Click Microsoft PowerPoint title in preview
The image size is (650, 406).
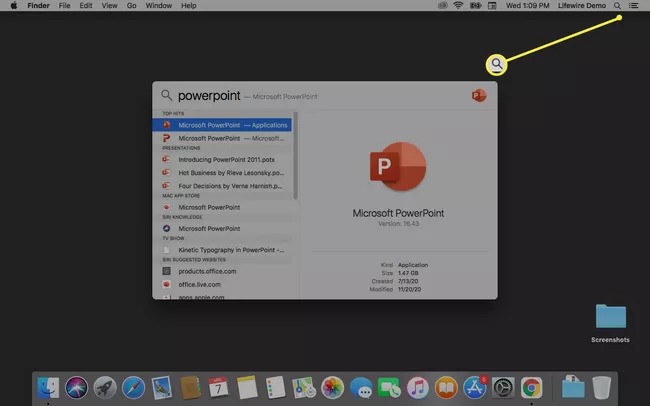(398, 213)
